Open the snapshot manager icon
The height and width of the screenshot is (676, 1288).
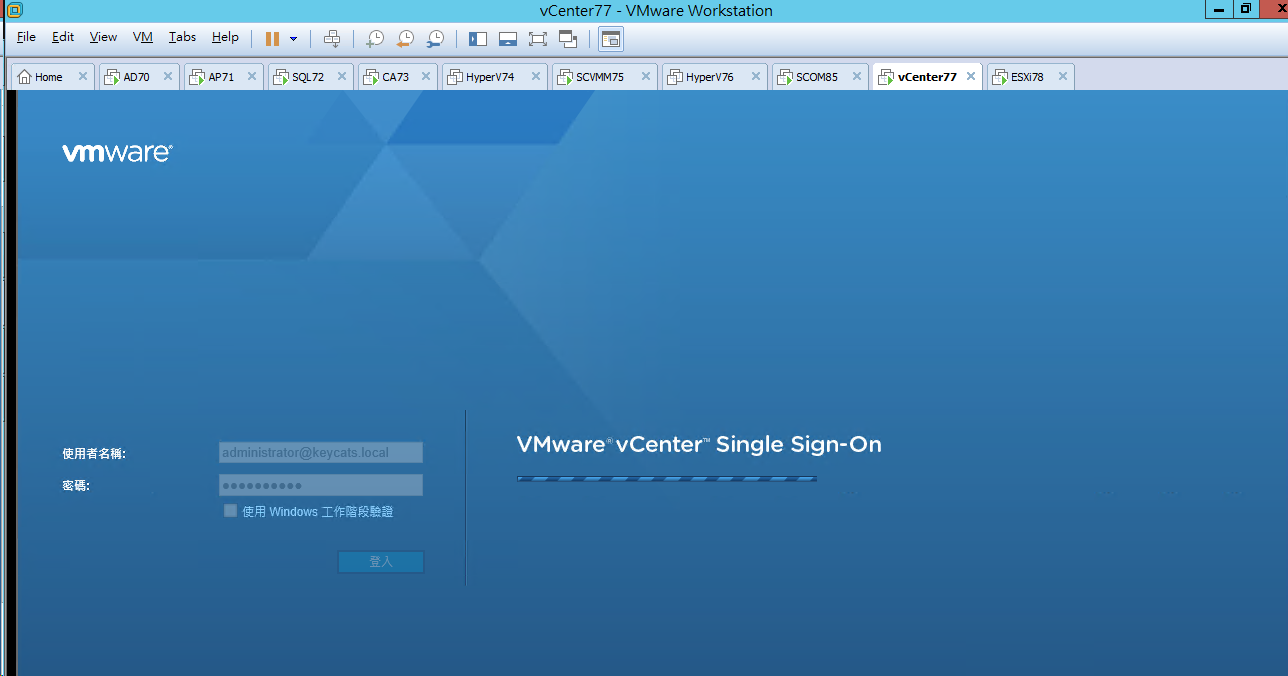click(435, 38)
